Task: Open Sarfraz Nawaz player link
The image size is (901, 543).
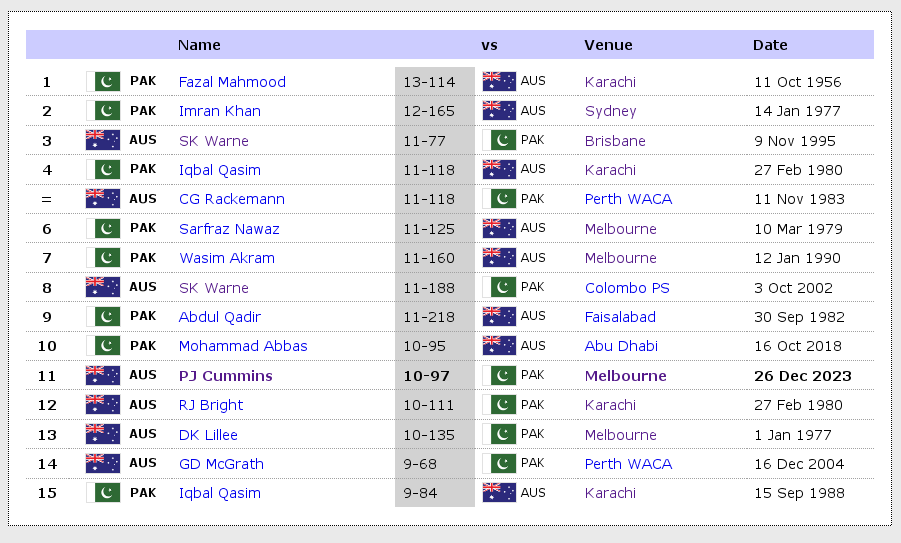Action: tap(229, 229)
